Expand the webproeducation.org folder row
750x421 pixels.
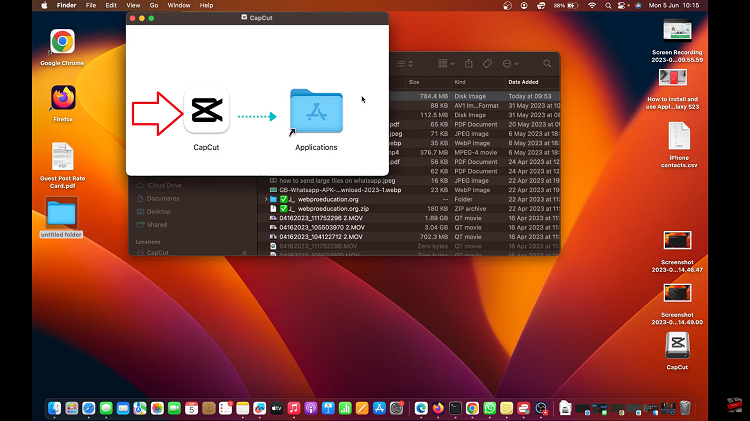[266, 199]
